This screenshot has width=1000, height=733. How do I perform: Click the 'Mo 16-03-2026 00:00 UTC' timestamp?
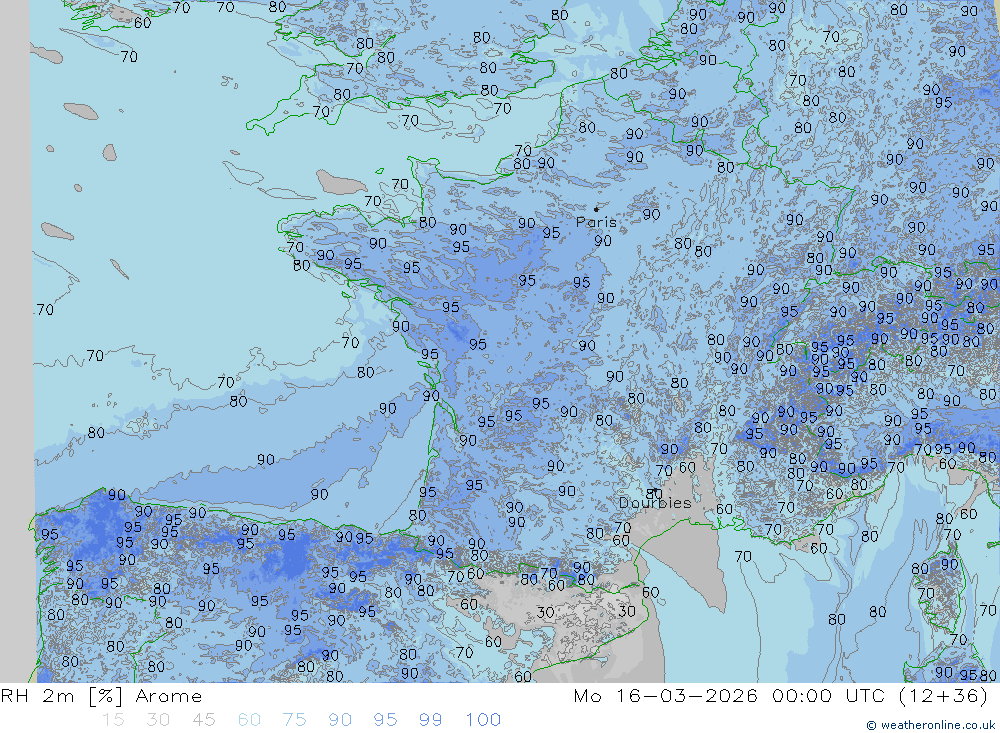pos(729,695)
